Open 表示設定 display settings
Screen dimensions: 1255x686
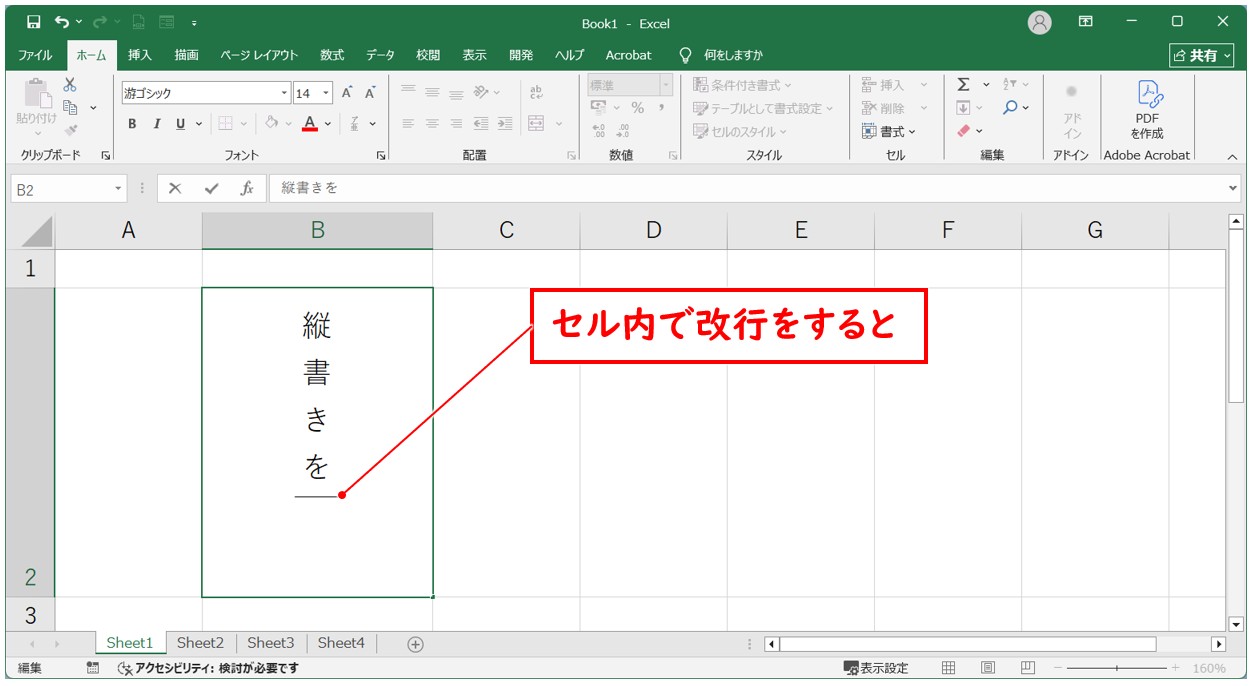(876, 668)
